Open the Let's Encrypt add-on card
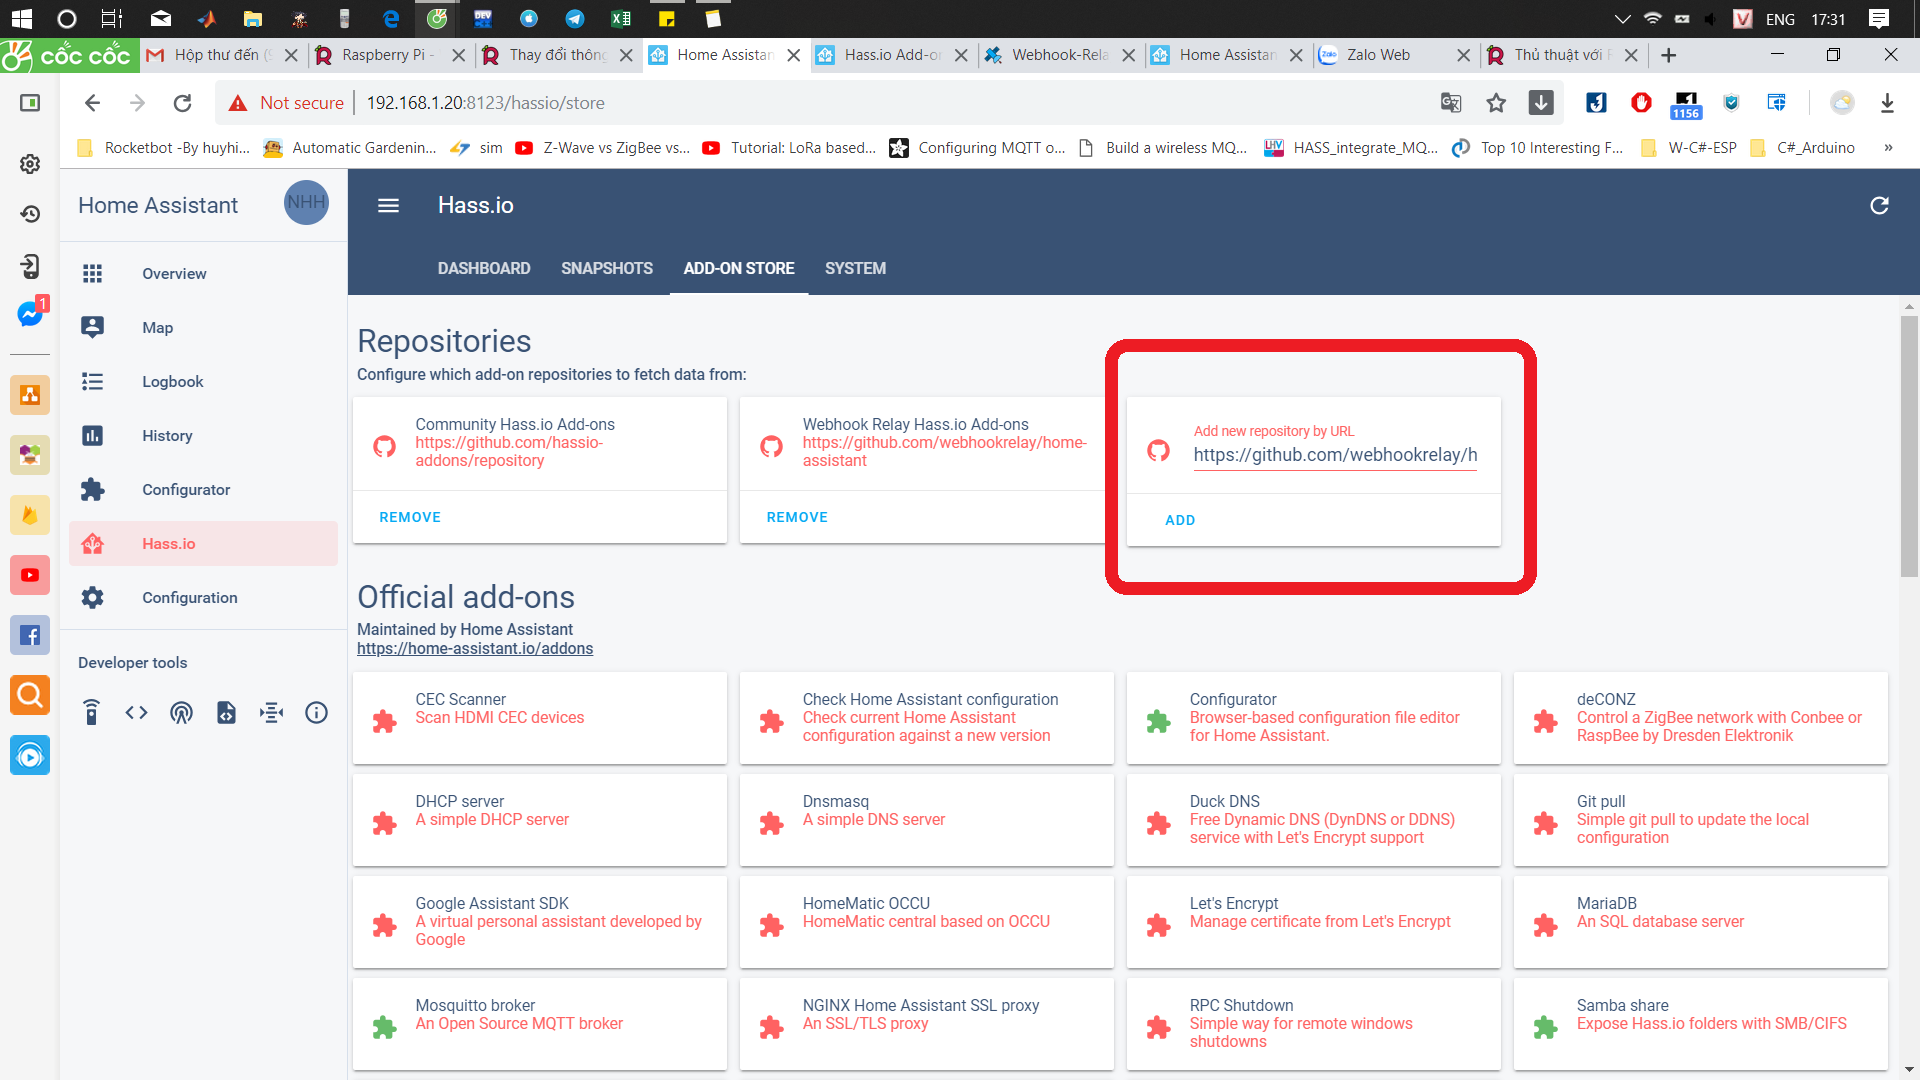Image resolution: width=1920 pixels, height=1080 pixels. click(x=1314, y=922)
